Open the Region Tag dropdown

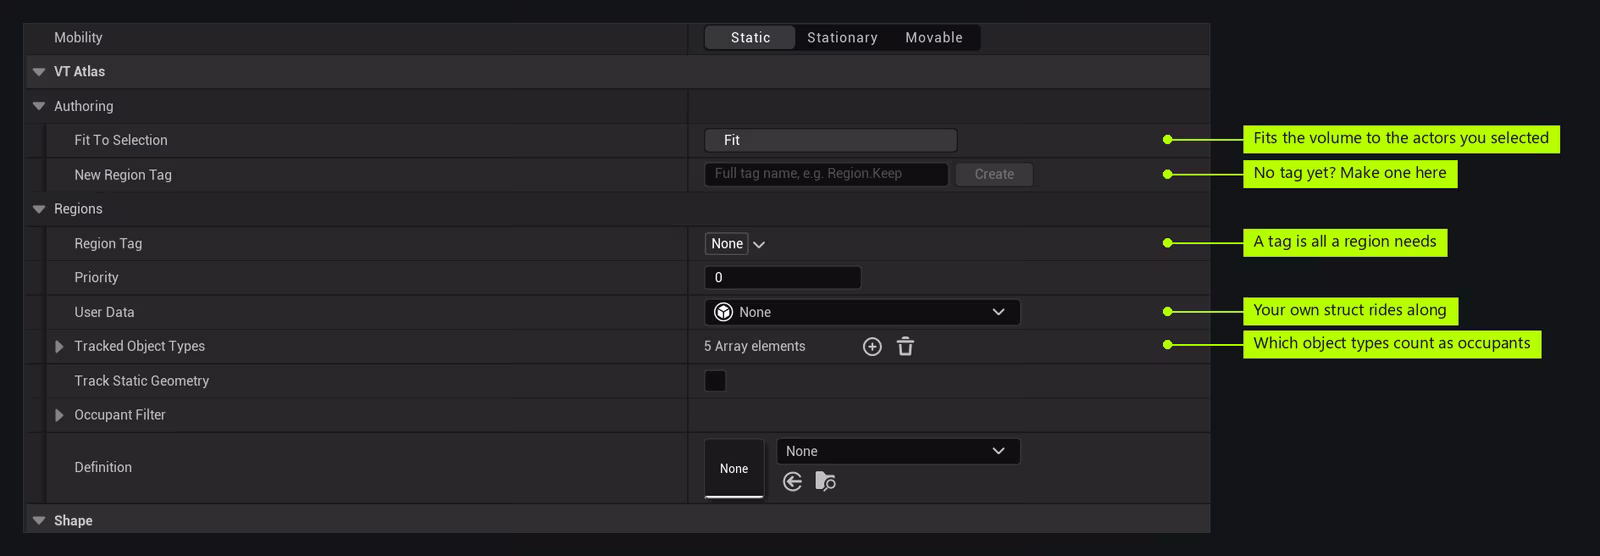pyautogui.click(x=759, y=244)
